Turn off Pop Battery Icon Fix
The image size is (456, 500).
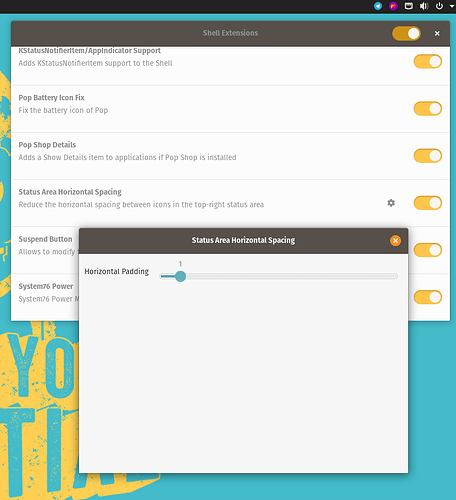coord(428,109)
